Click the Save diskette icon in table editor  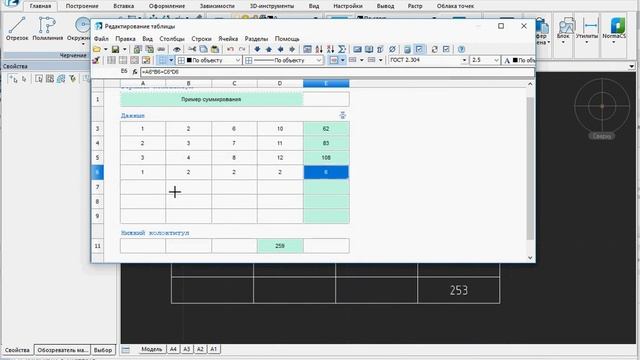point(116,49)
